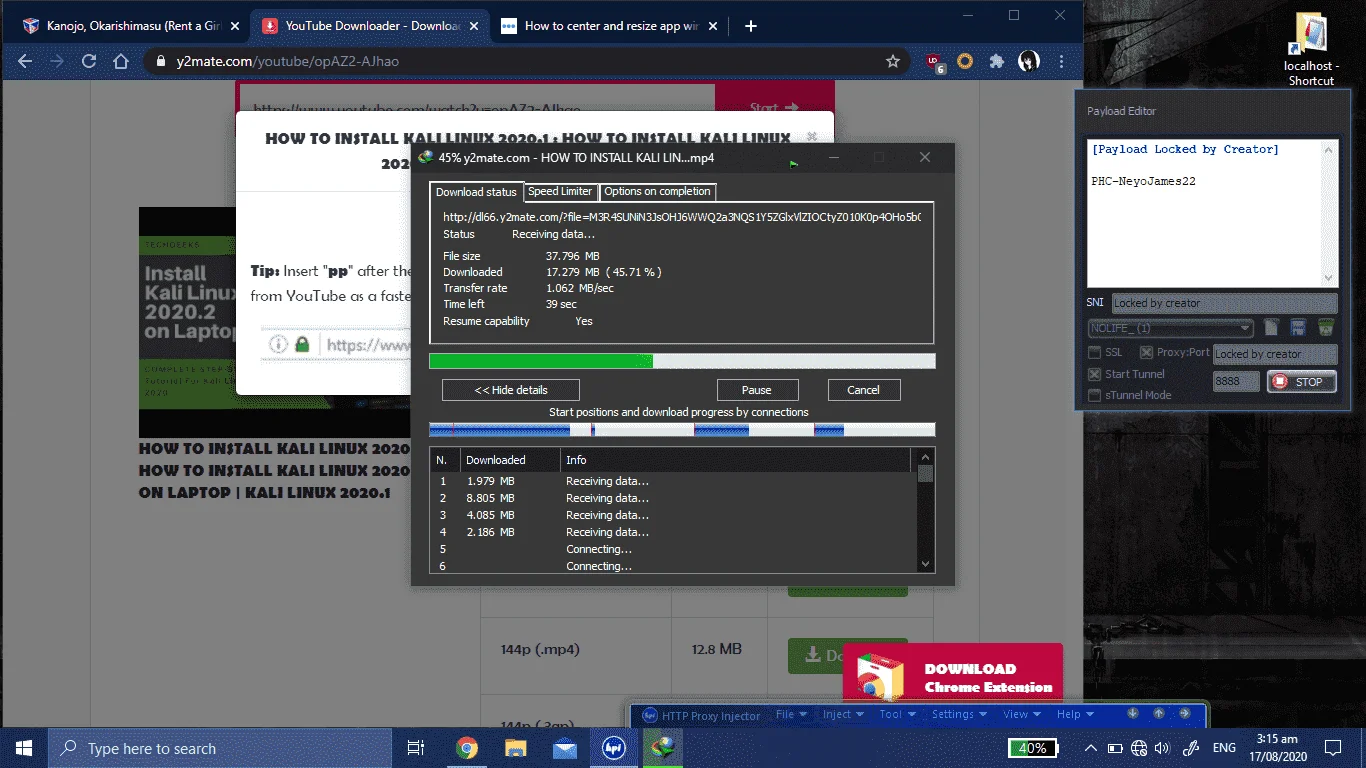Image resolution: width=1366 pixels, height=768 pixels.
Task: Toggle the sTunnel Mode checkbox
Action: coord(1095,395)
